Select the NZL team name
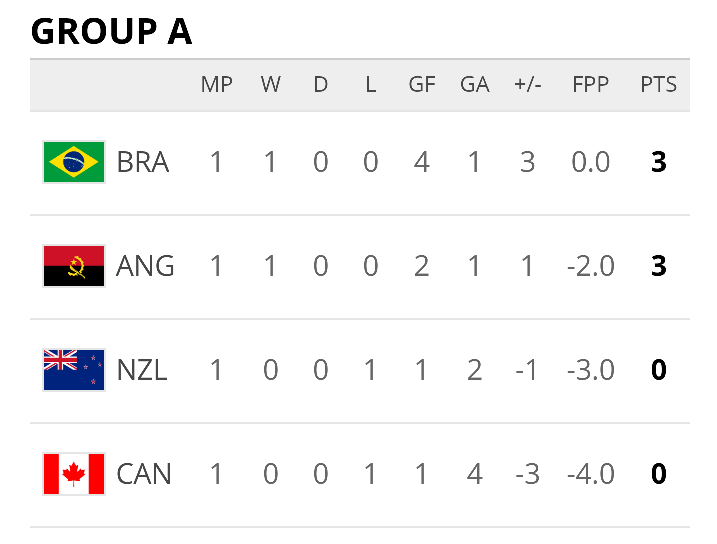This screenshot has width=717, height=544. pyautogui.click(x=142, y=370)
